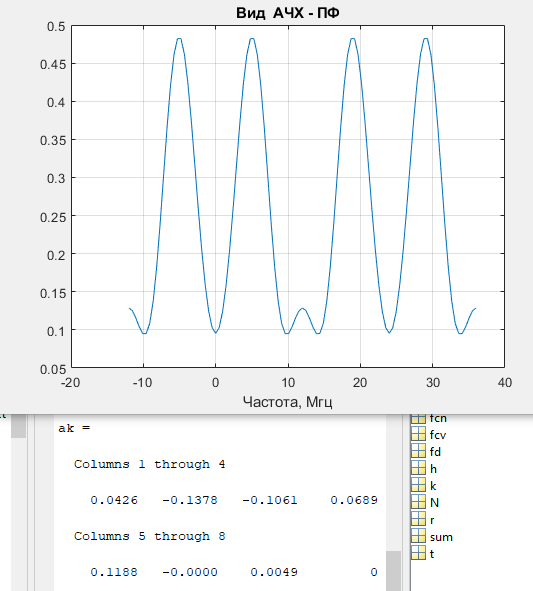Click the value -0.1378 in command window
This screenshot has width=533, height=591.
(190, 500)
